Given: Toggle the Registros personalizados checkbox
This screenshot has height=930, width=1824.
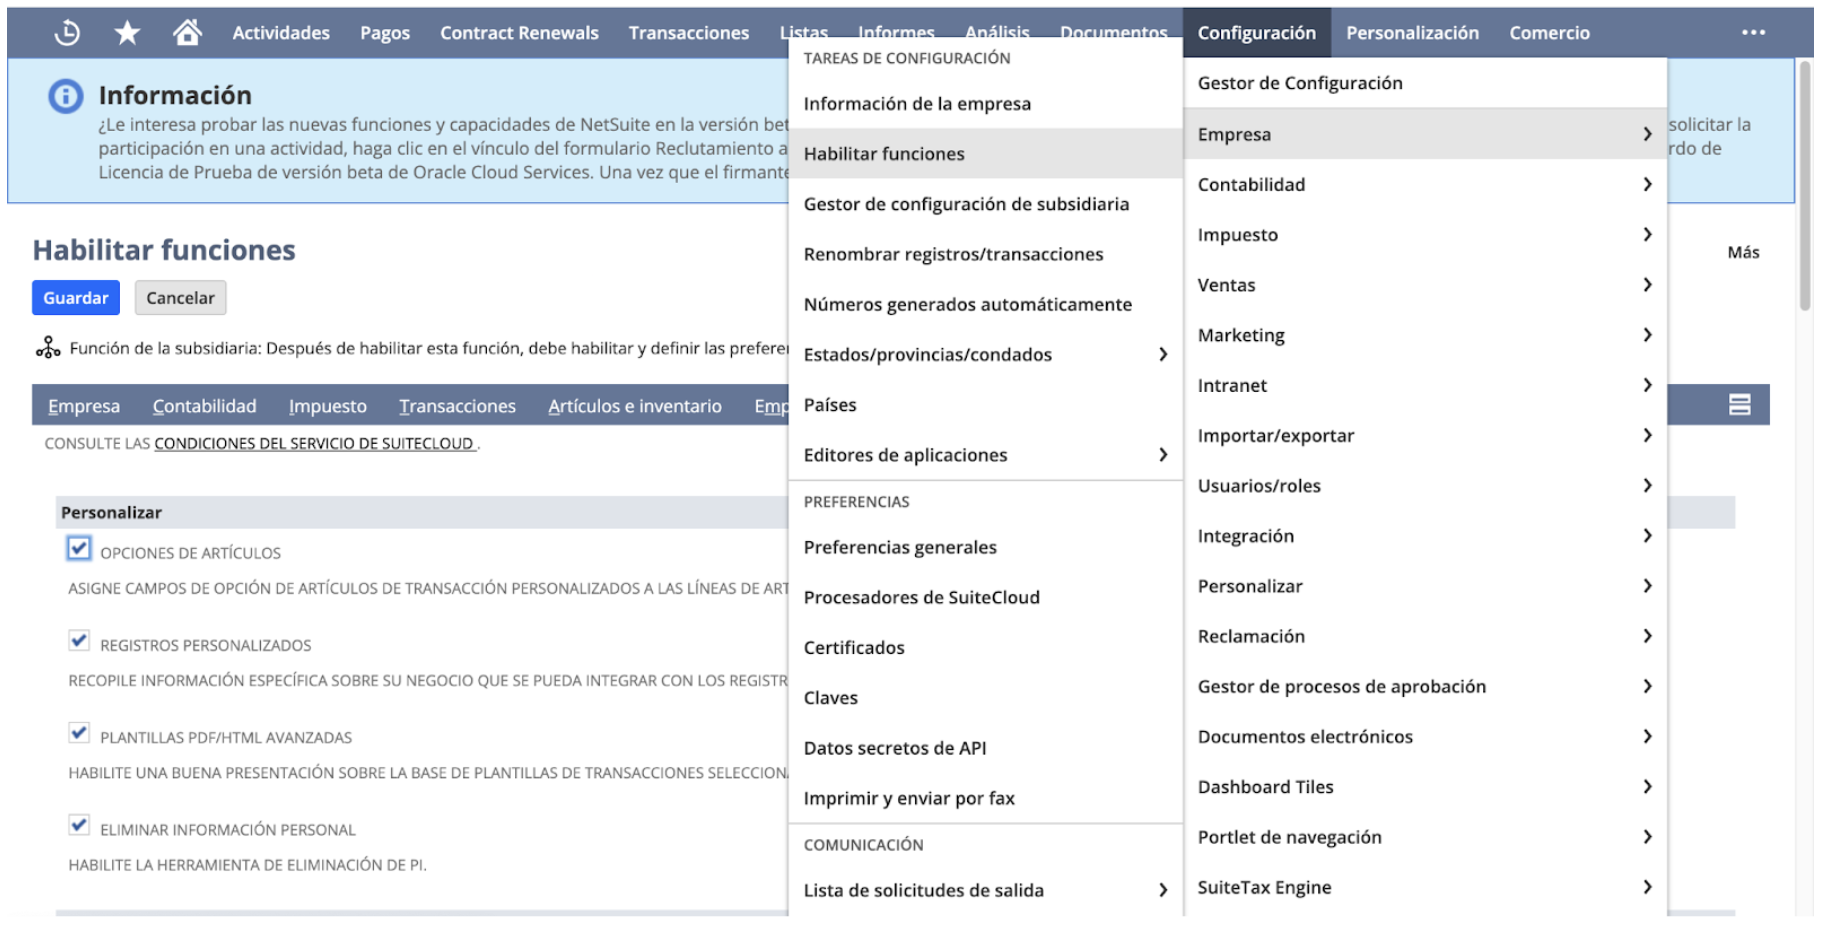Looking at the screenshot, I should (x=79, y=640).
